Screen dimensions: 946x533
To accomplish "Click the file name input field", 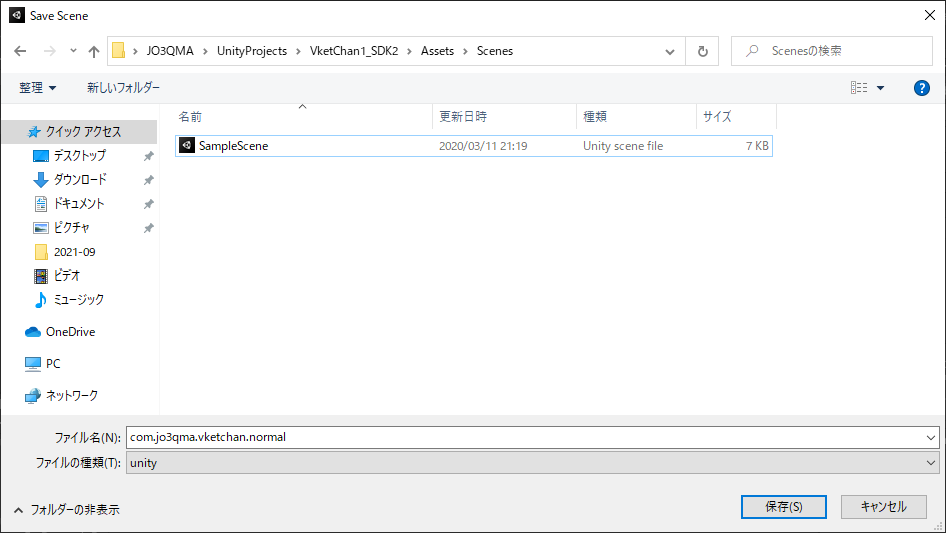I will [524, 437].
